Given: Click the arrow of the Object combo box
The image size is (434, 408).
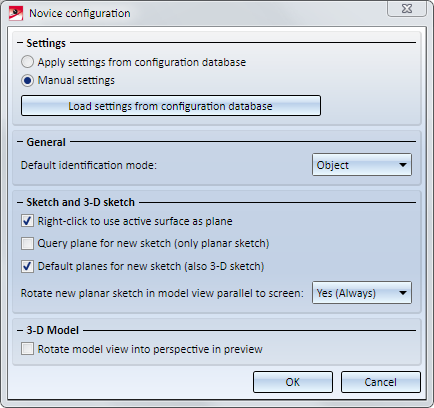Looking at the screenshot, I should [x=403, y=165].
